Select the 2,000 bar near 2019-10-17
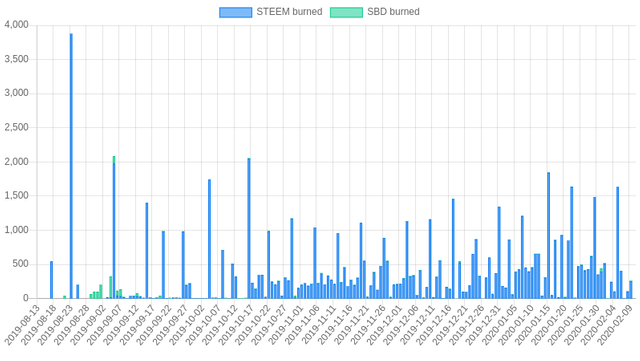 coord(249,228)
